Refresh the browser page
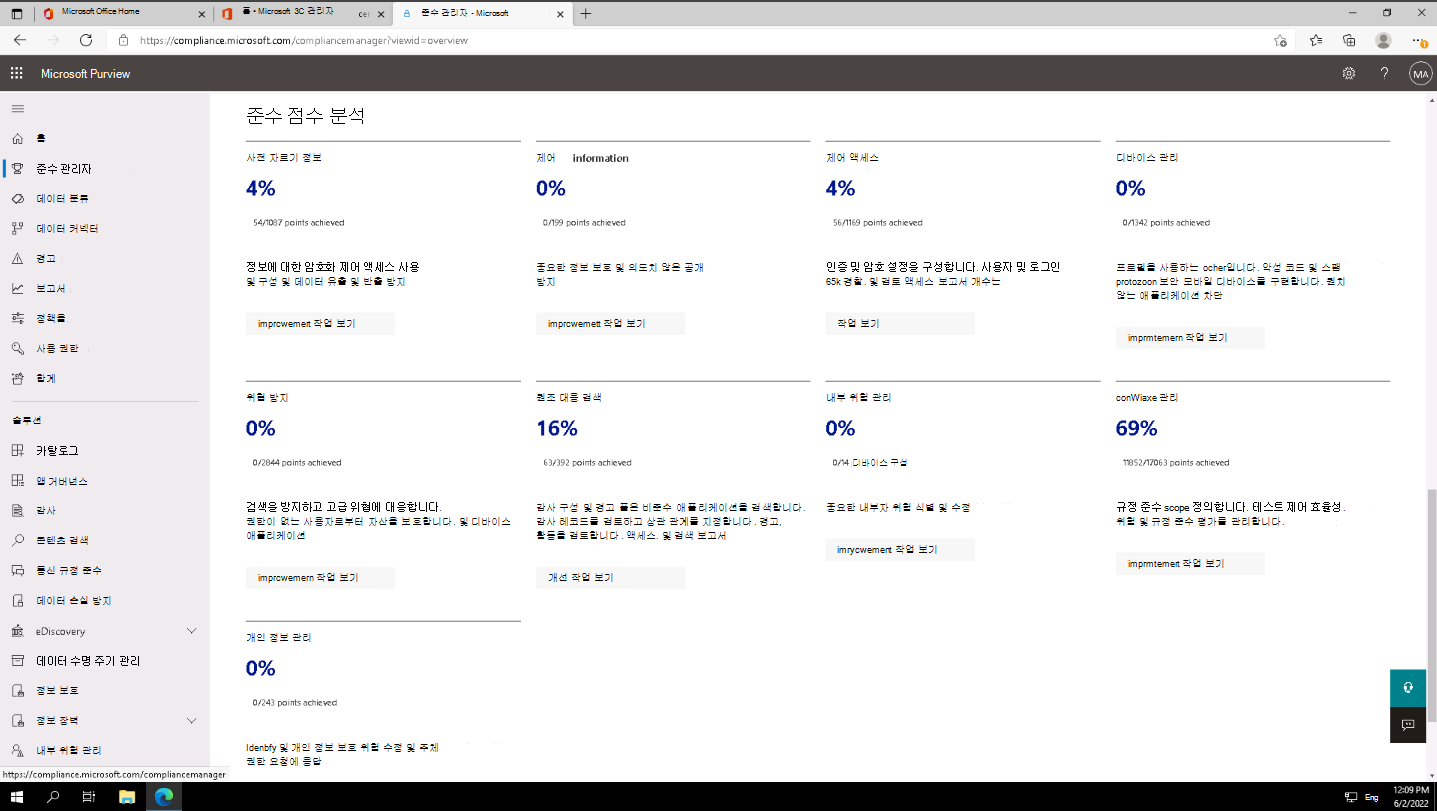This screenshot has width=1437, height=811. [86, 40]
